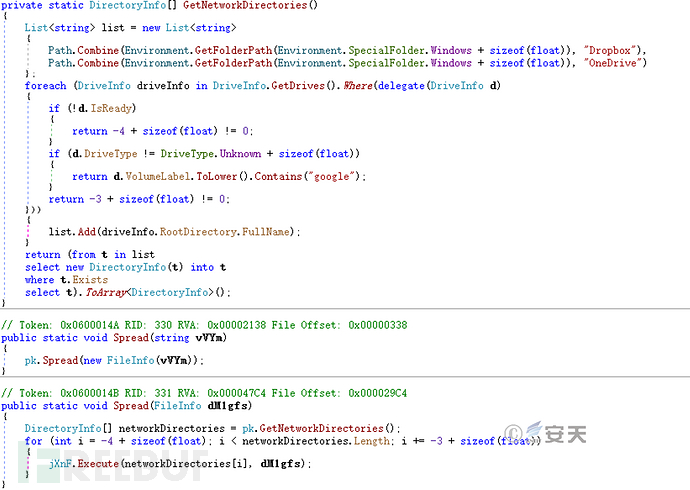
Task: Click FileInfo in new FileInfo(vVYm)
Action: [x=131, y=360]
